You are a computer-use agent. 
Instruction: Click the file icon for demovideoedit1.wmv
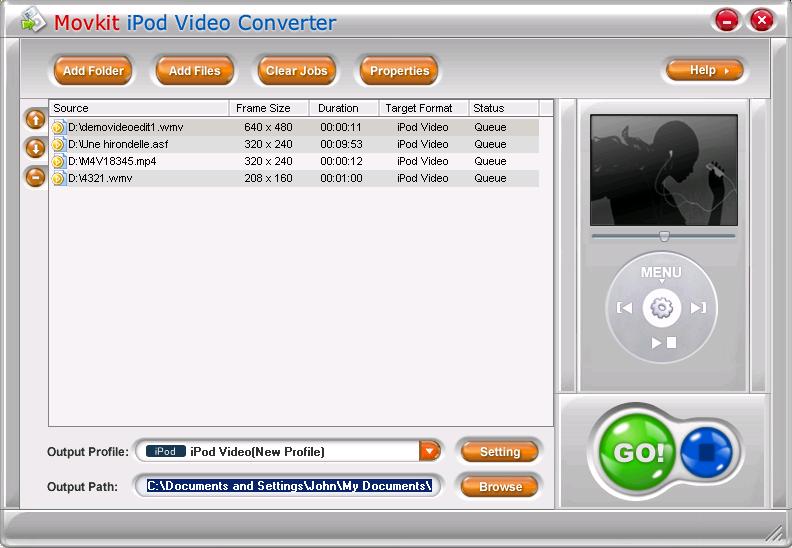pos(59,127)
